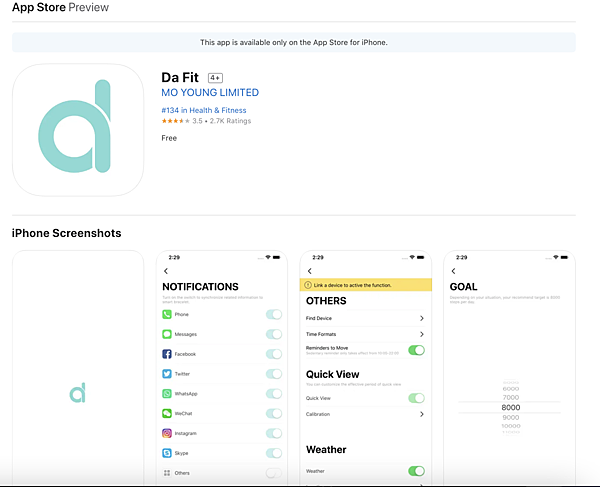Click the Facebook icon in Notifications list

coord(167,354)
